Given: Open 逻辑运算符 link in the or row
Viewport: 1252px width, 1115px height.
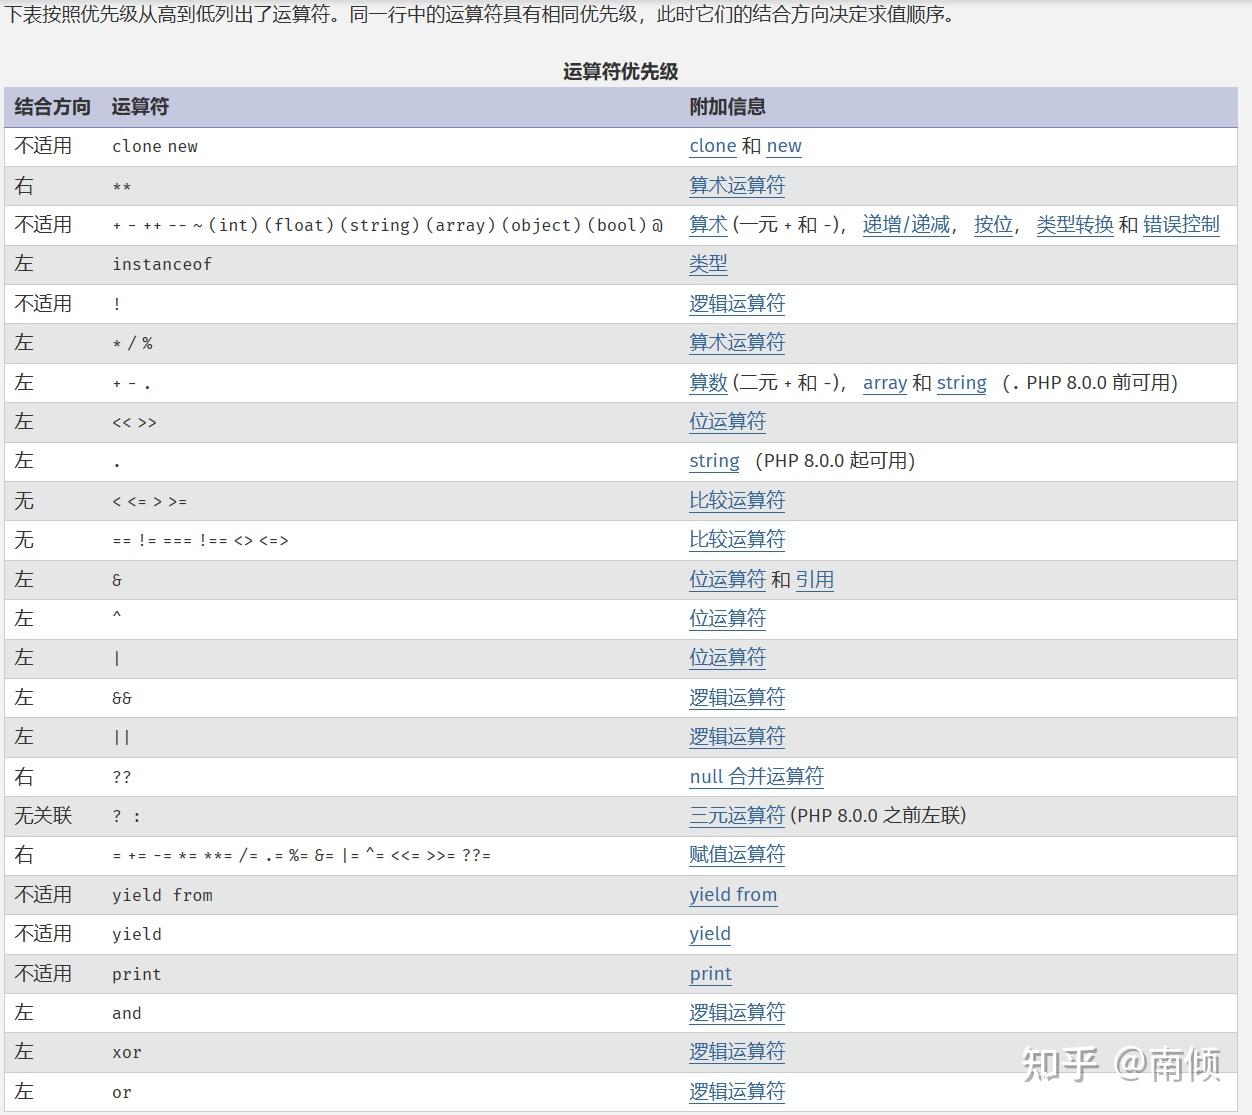Looking at the screenshot, I should [737, 1092].
